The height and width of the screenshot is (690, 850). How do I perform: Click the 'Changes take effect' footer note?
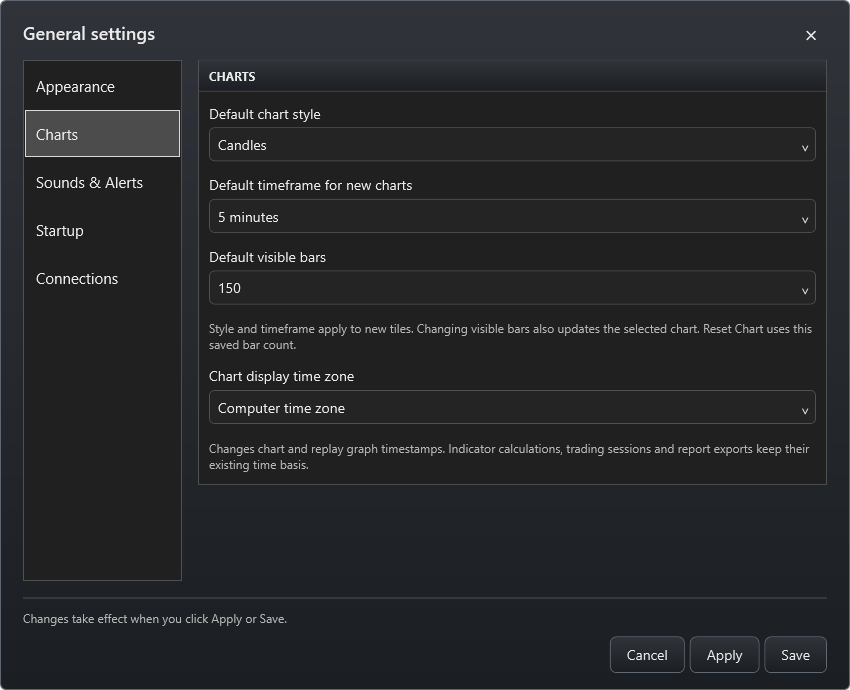(x=155, y=619)
